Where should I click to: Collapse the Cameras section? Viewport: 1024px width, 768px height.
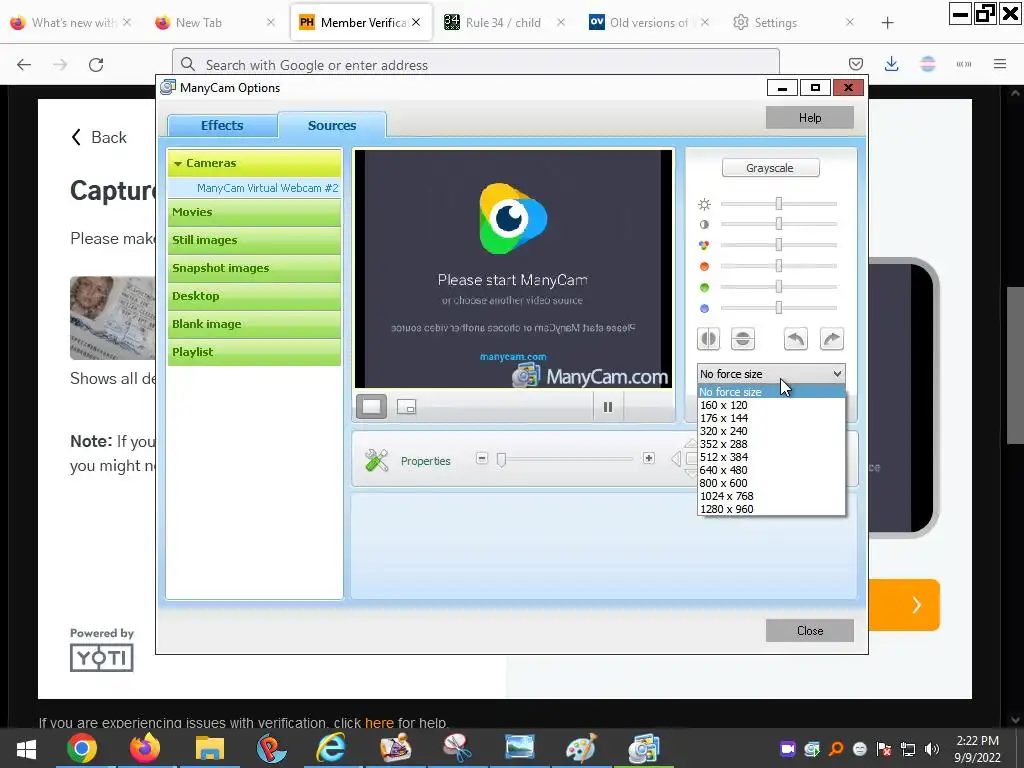pos(254,163)
